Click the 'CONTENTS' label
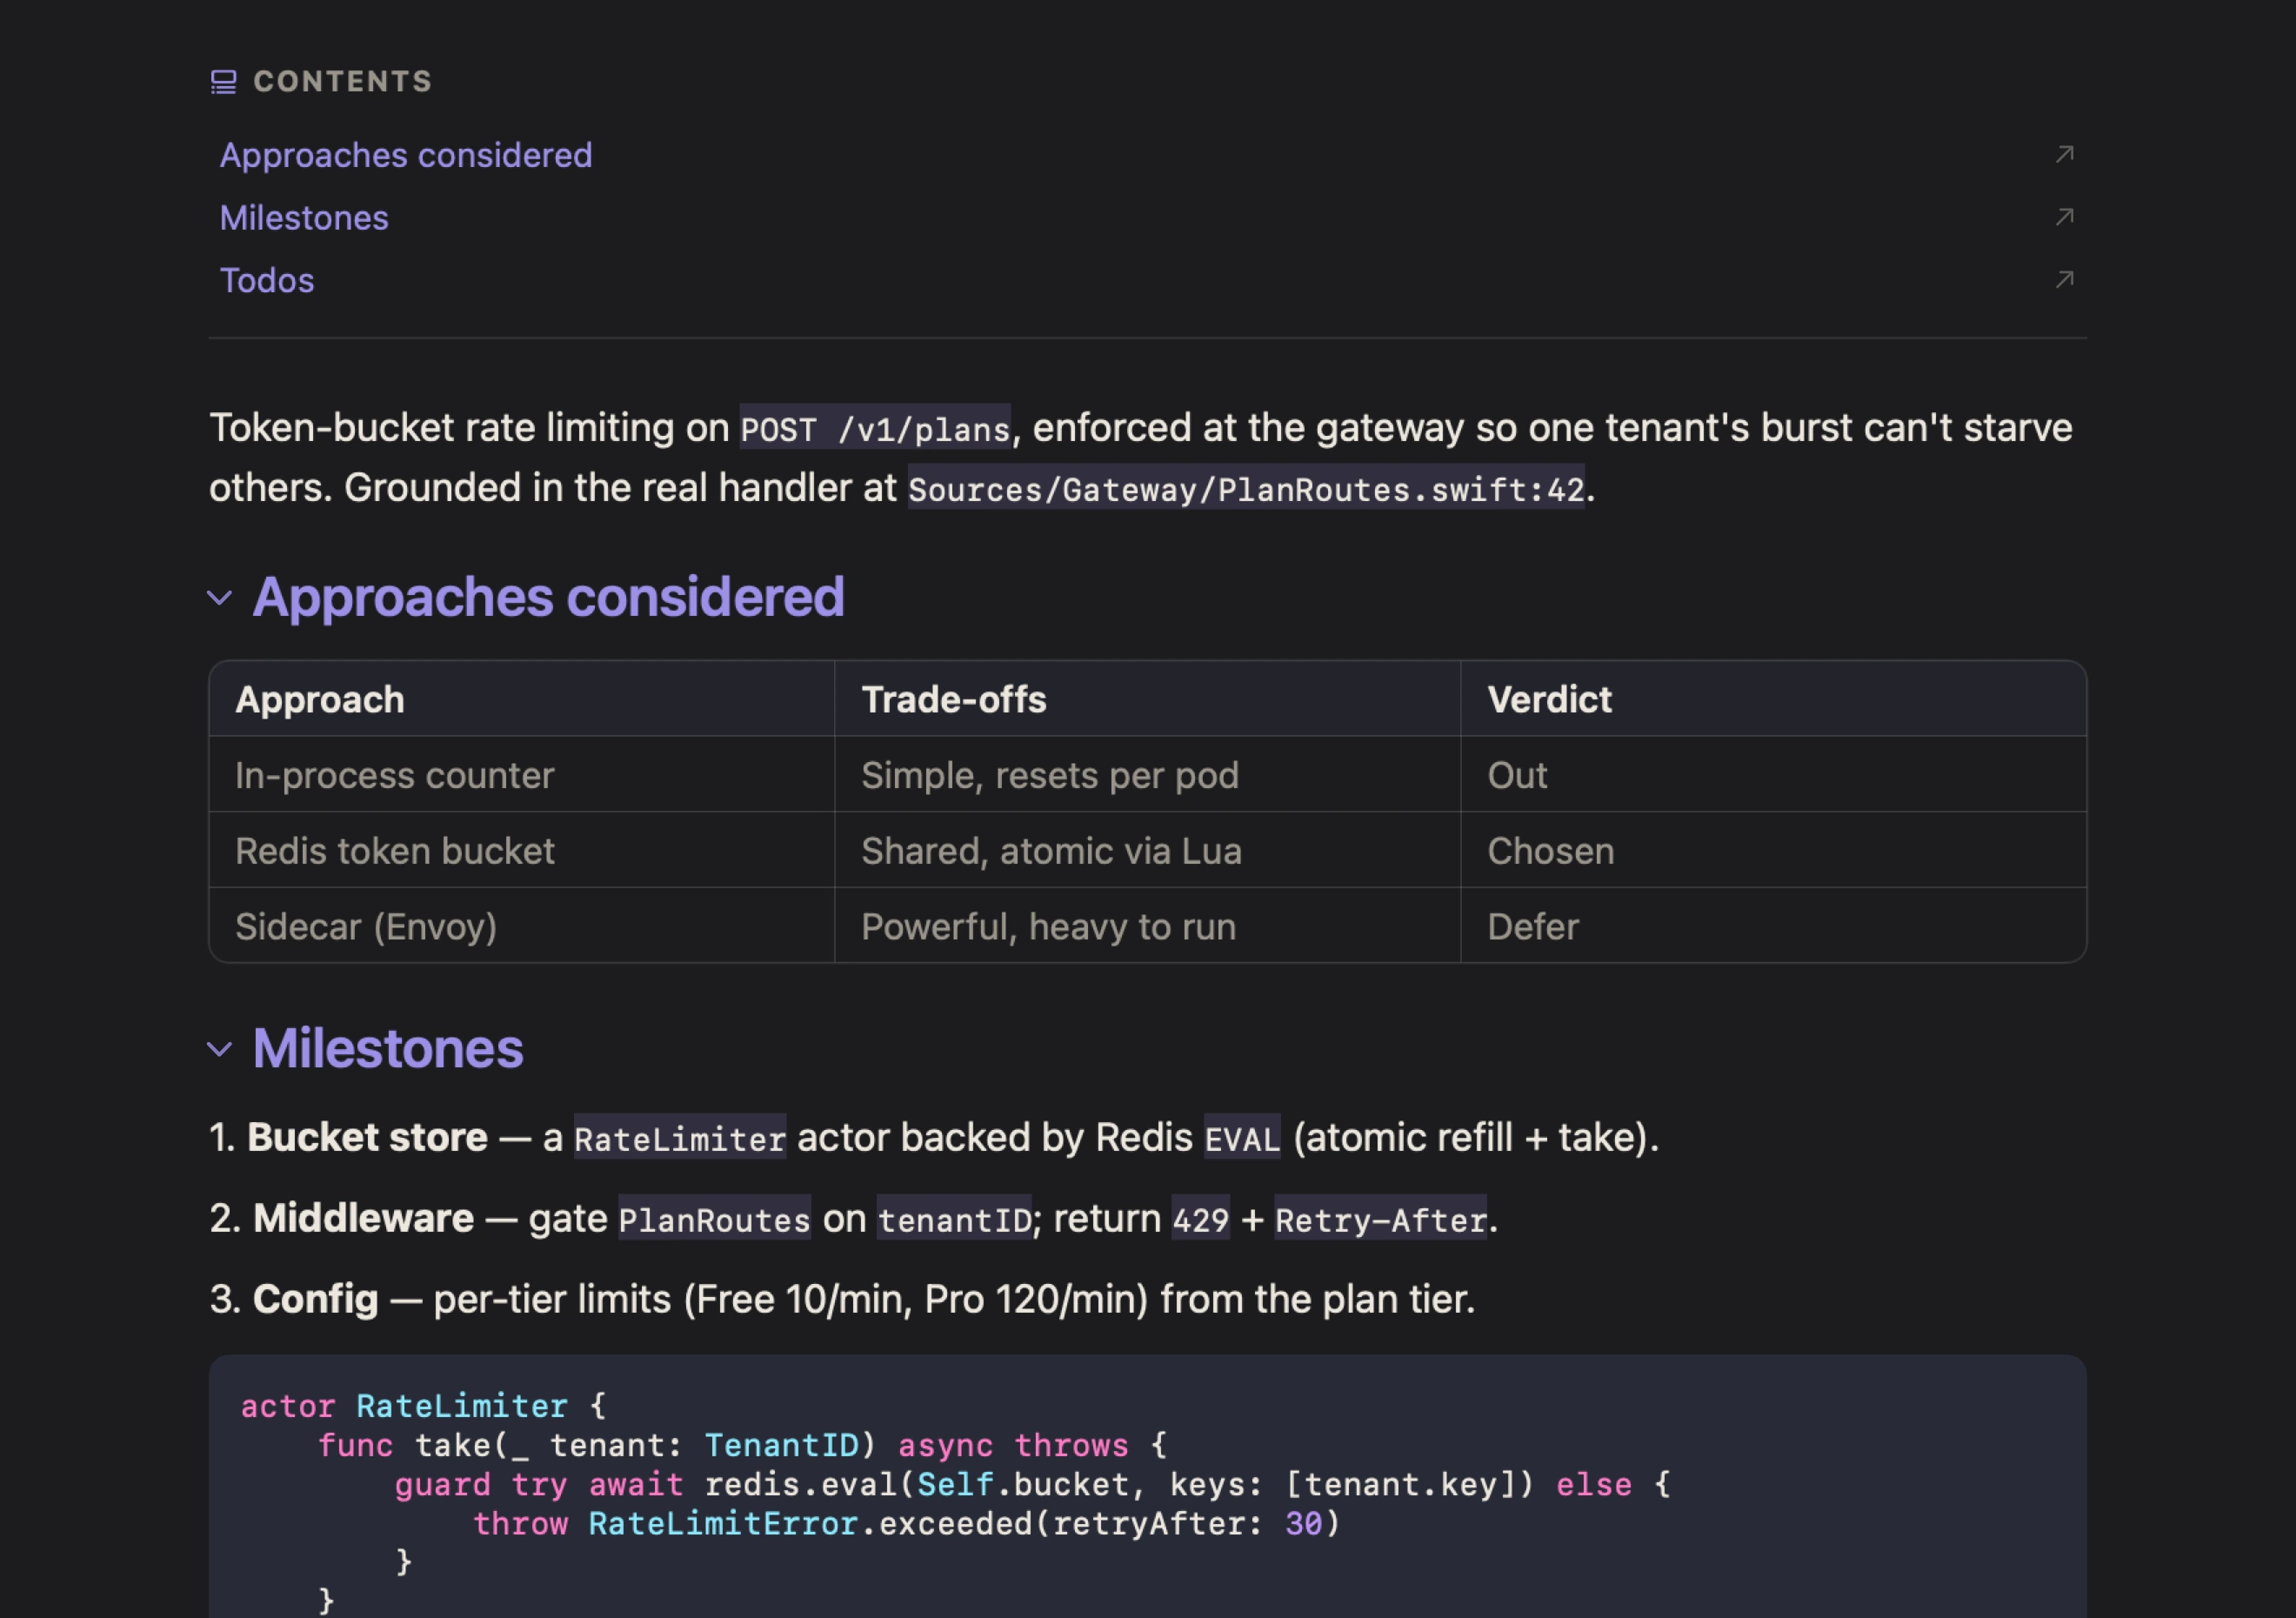This screenshot has width=2296, height=1618. [343, 82]
